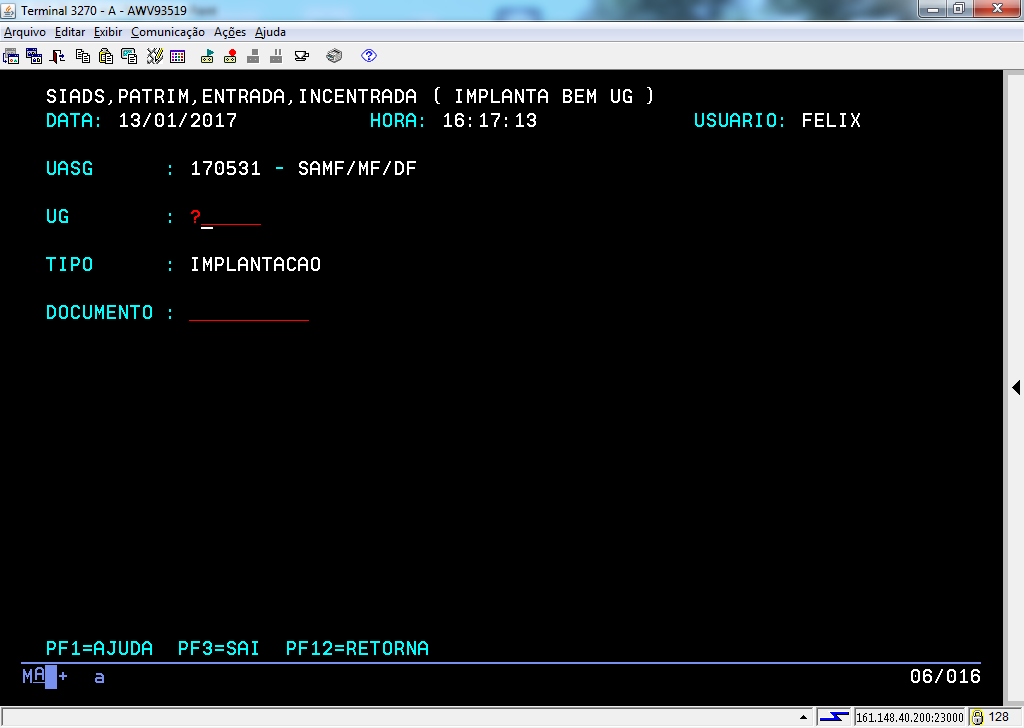This screenshot has width=1024, height=728.
Task: Expand the side panel arrow on right edge
Action: (1016, 387)
